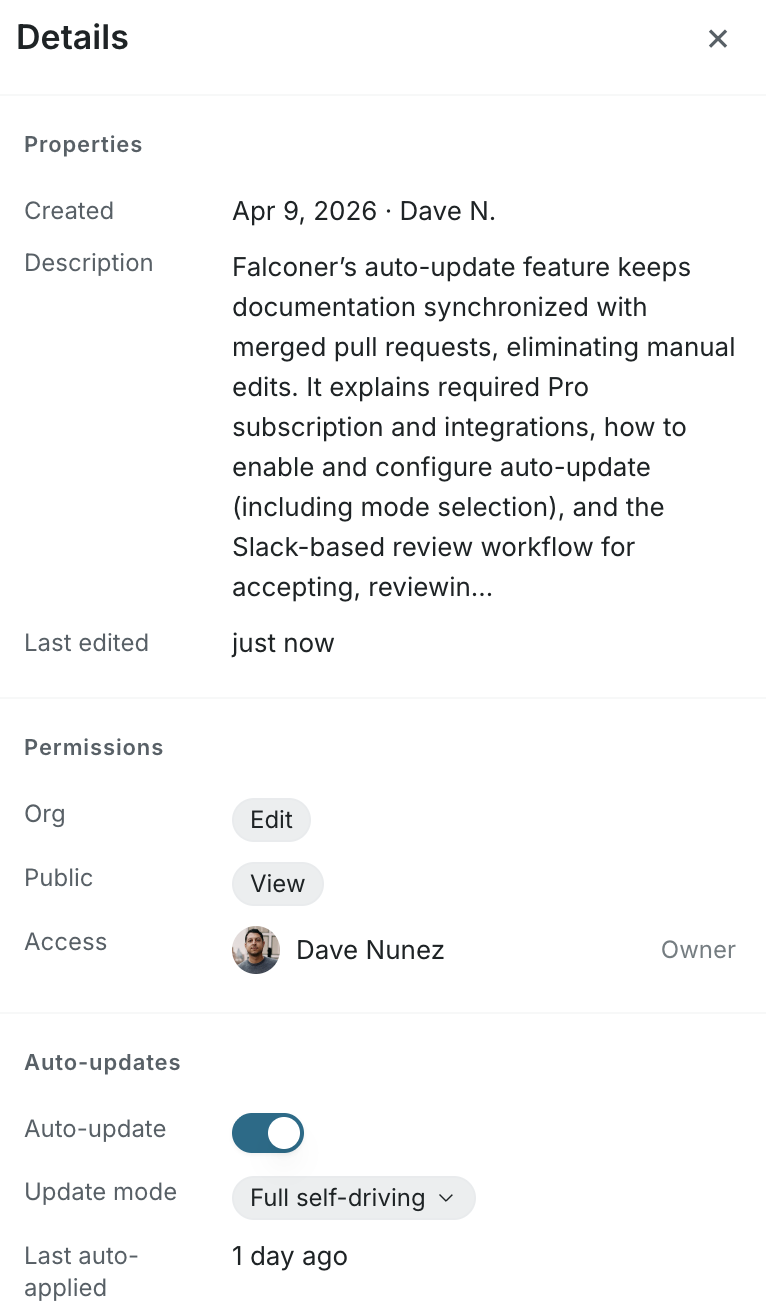Click the Owner role label
Viewport: 766px width, 1316px height.
tap(698, 950)
